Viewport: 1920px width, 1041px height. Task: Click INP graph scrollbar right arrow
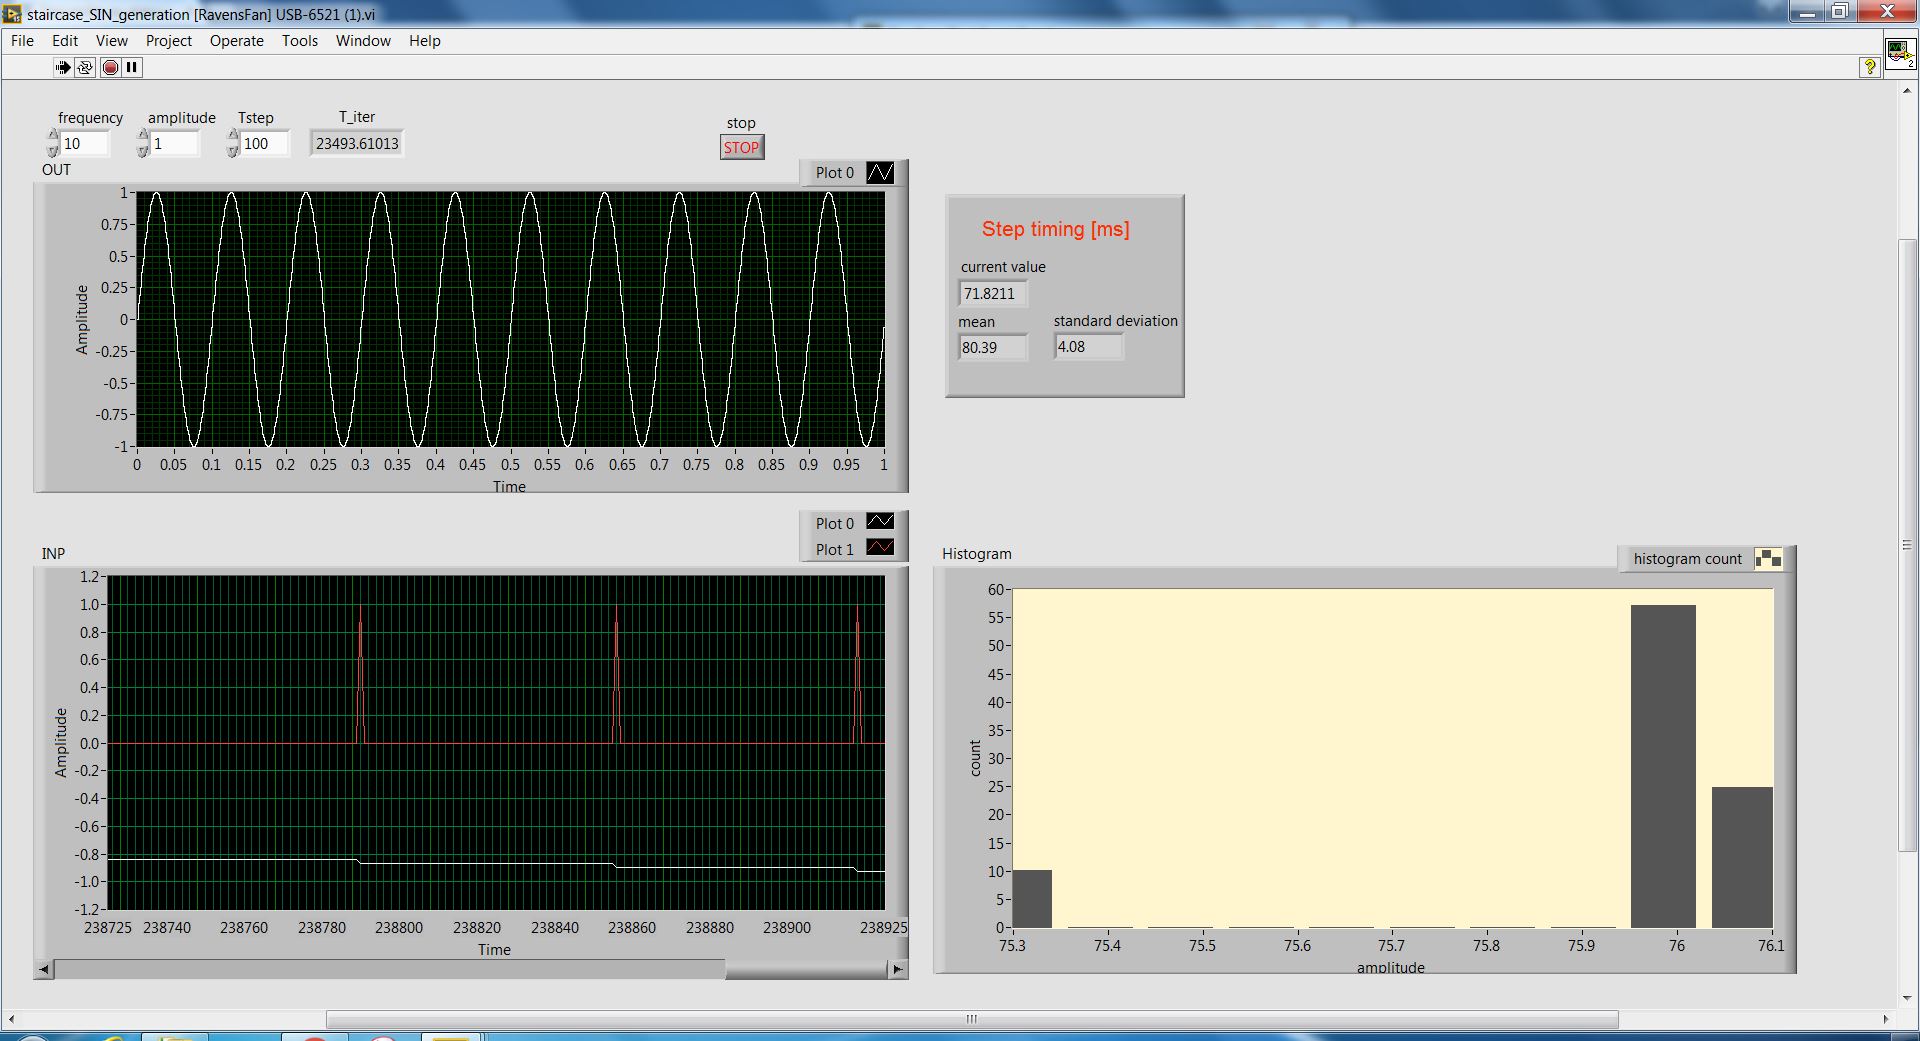pos(898,969)
